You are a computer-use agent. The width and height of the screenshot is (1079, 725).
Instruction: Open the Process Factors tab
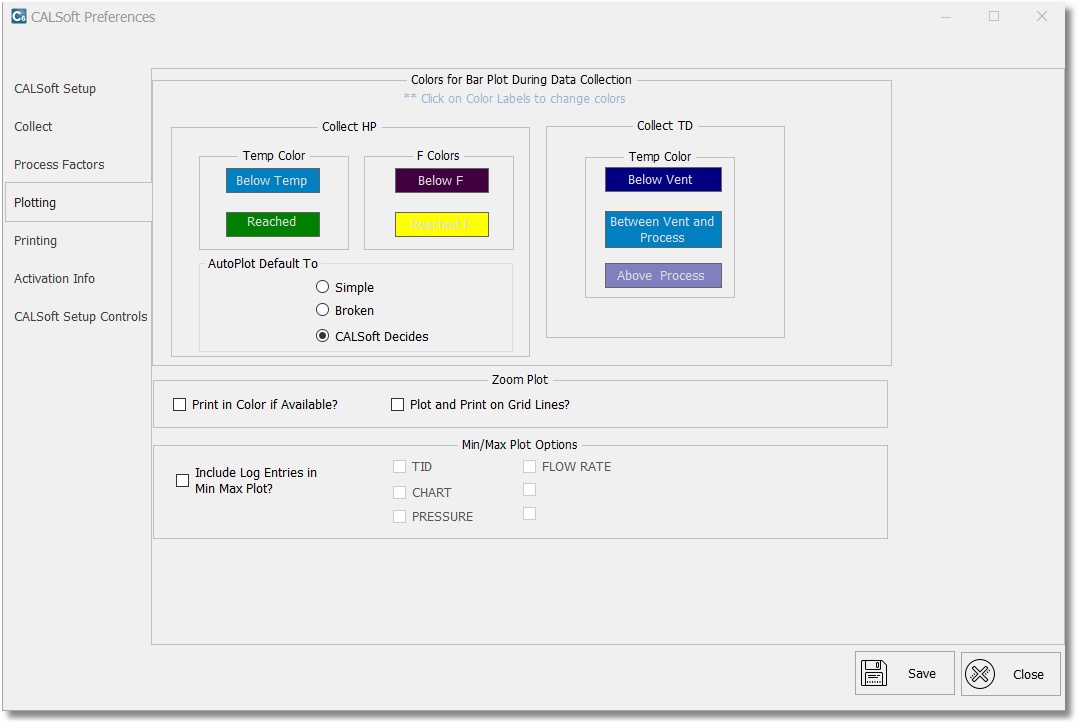pyautogui.click(x=59, y=164)
